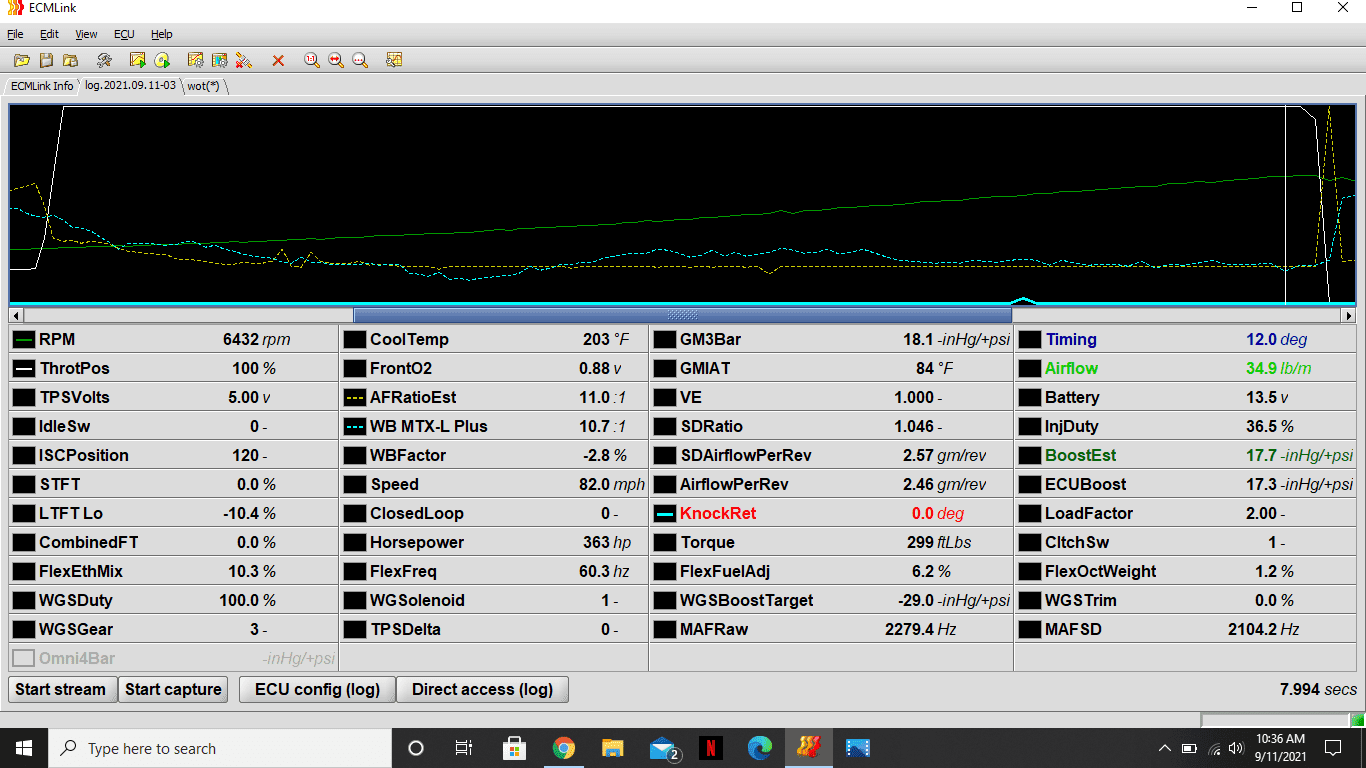The width and height of the screenshot is (1366, 768).
Task: Click the disconnect cable toolbar icon
Action: point(244,60)
